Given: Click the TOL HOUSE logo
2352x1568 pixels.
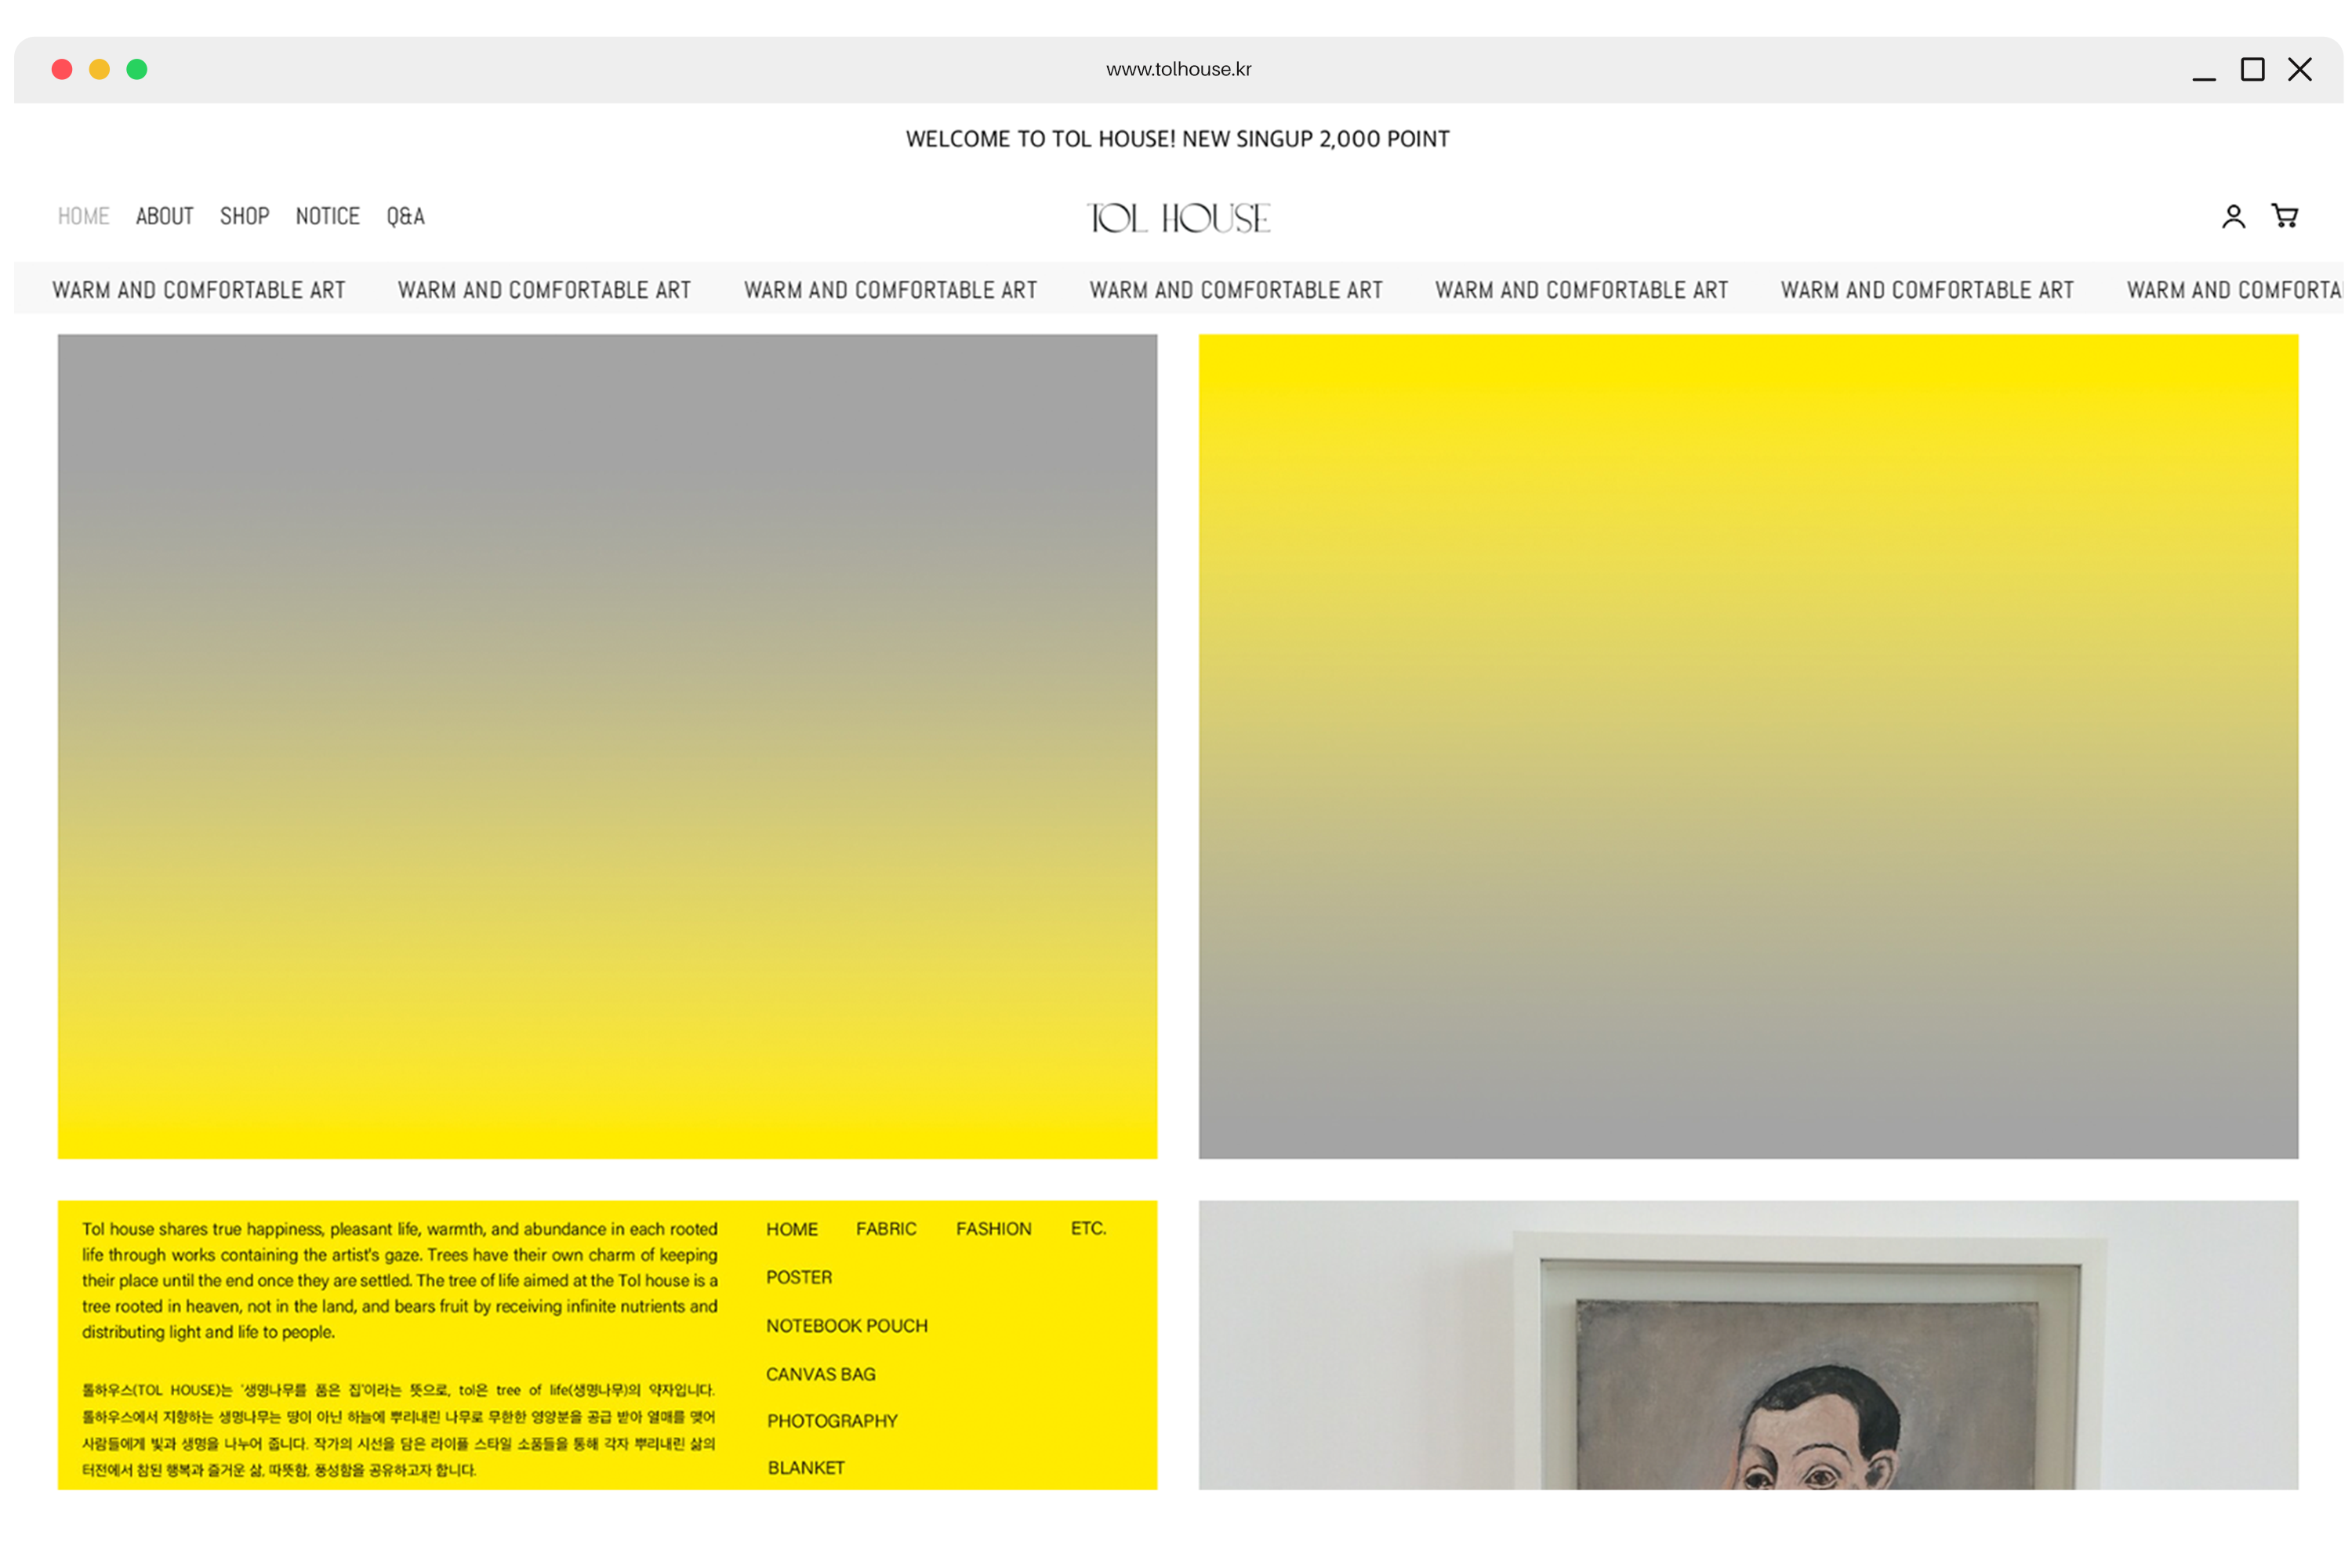Looking at the screenshot, I should point(1178,218).
